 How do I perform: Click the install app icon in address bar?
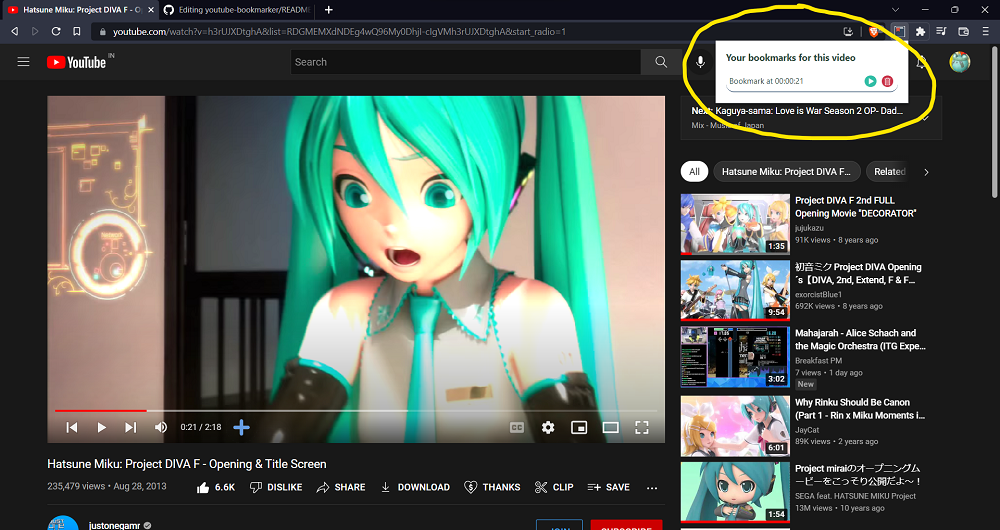(x=848, y=31)
